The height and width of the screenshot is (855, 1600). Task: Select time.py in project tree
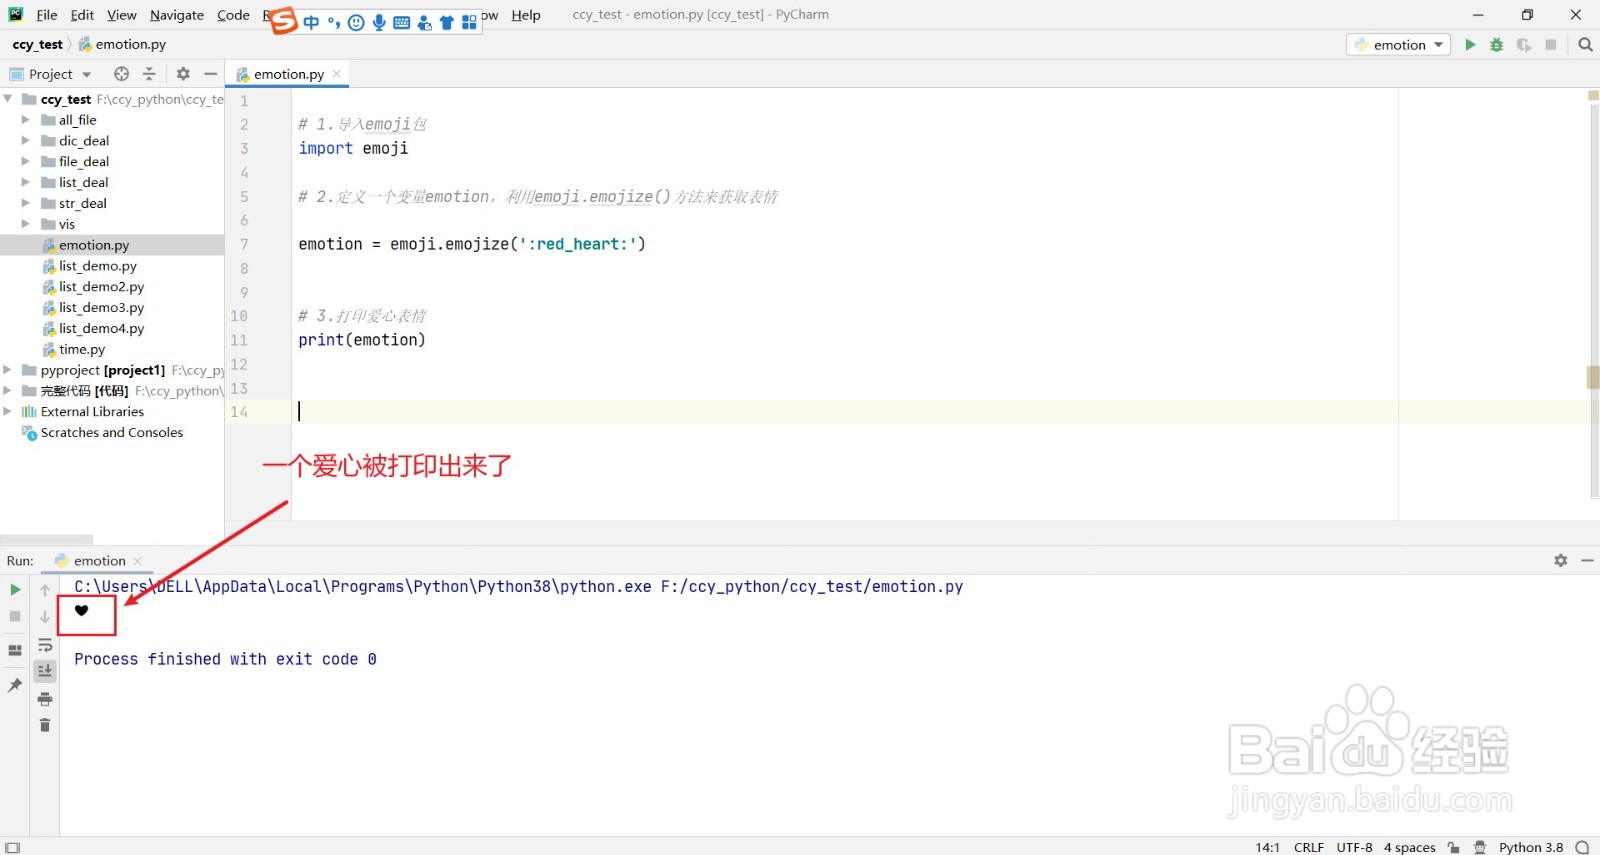point(82,350)
